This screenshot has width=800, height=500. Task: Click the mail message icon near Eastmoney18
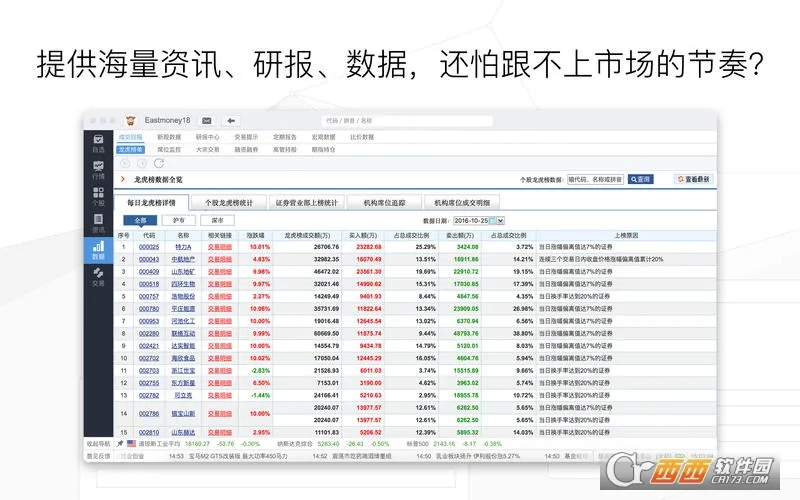point(206,119)
